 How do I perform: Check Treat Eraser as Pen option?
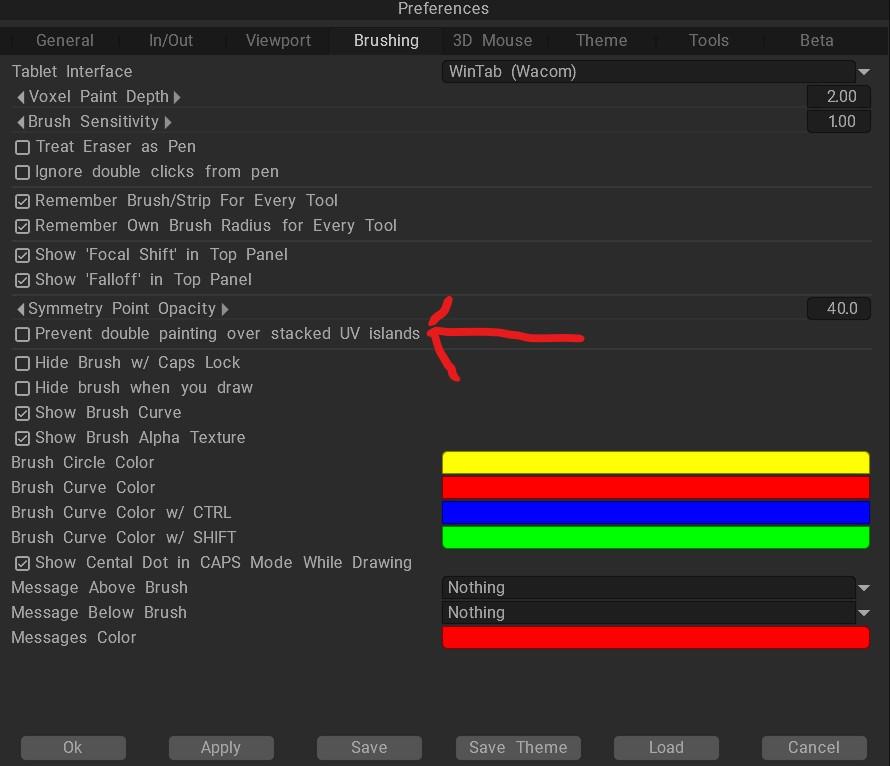point(22,147)
